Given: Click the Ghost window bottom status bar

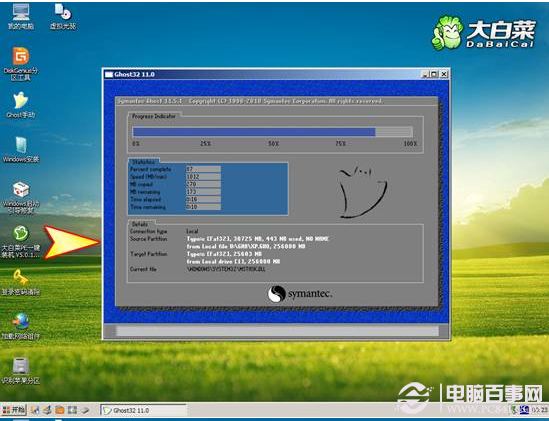Looking at the screenshot, I should pyautogui.click(x=277, y=331).
